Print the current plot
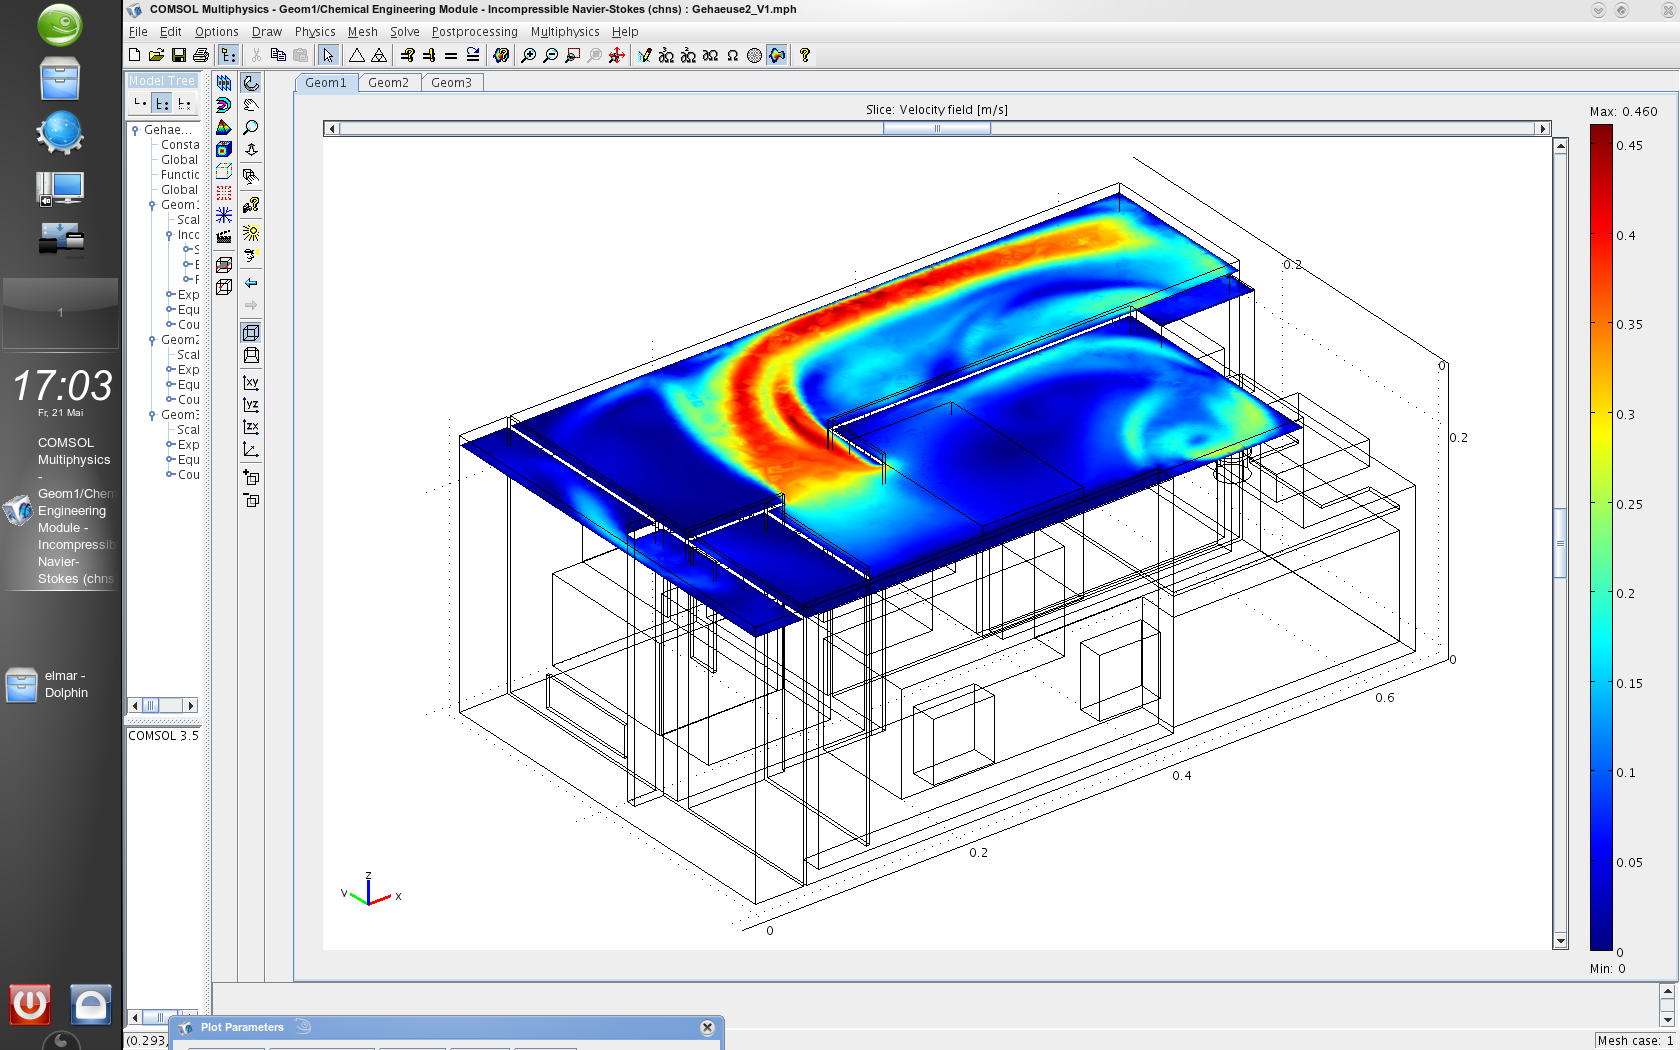The image size is (1680, 1050). click(201, 55)
